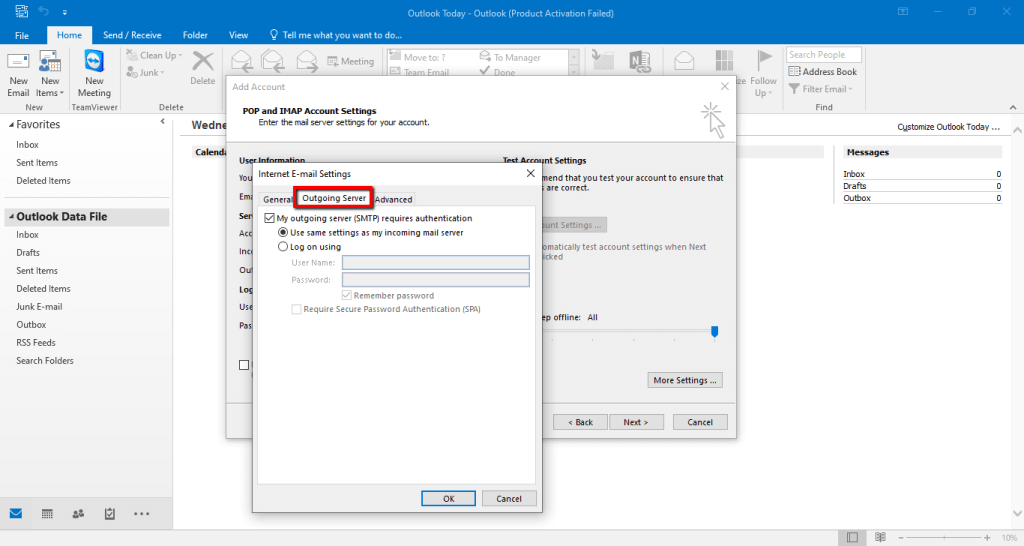Select the Log on using option

[283, 247]
